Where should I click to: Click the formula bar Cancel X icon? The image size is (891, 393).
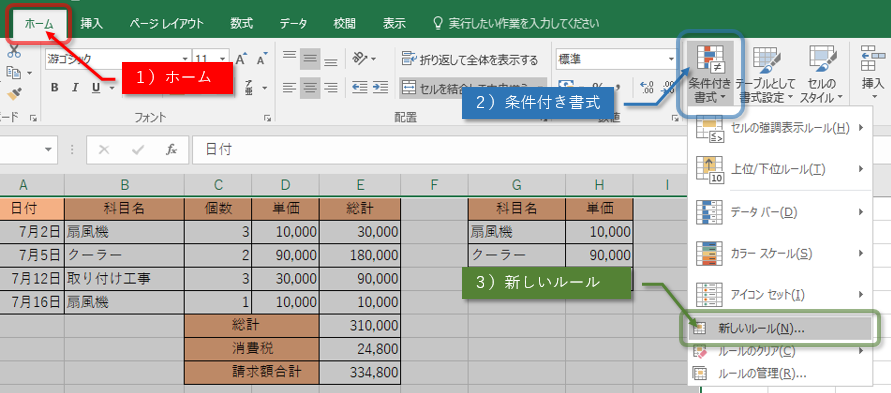[x=103, y=149]
